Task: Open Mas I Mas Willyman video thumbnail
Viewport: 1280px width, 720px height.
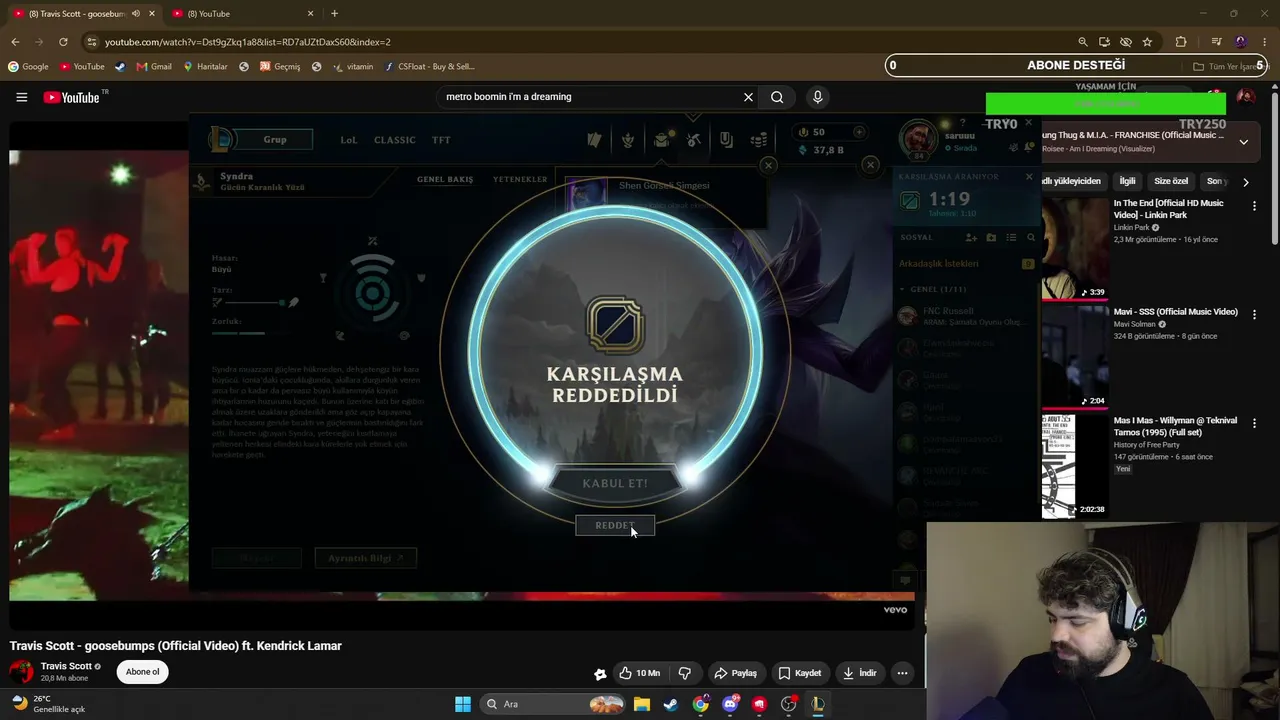Action: pyautogui.click(x=1075, y=465)
